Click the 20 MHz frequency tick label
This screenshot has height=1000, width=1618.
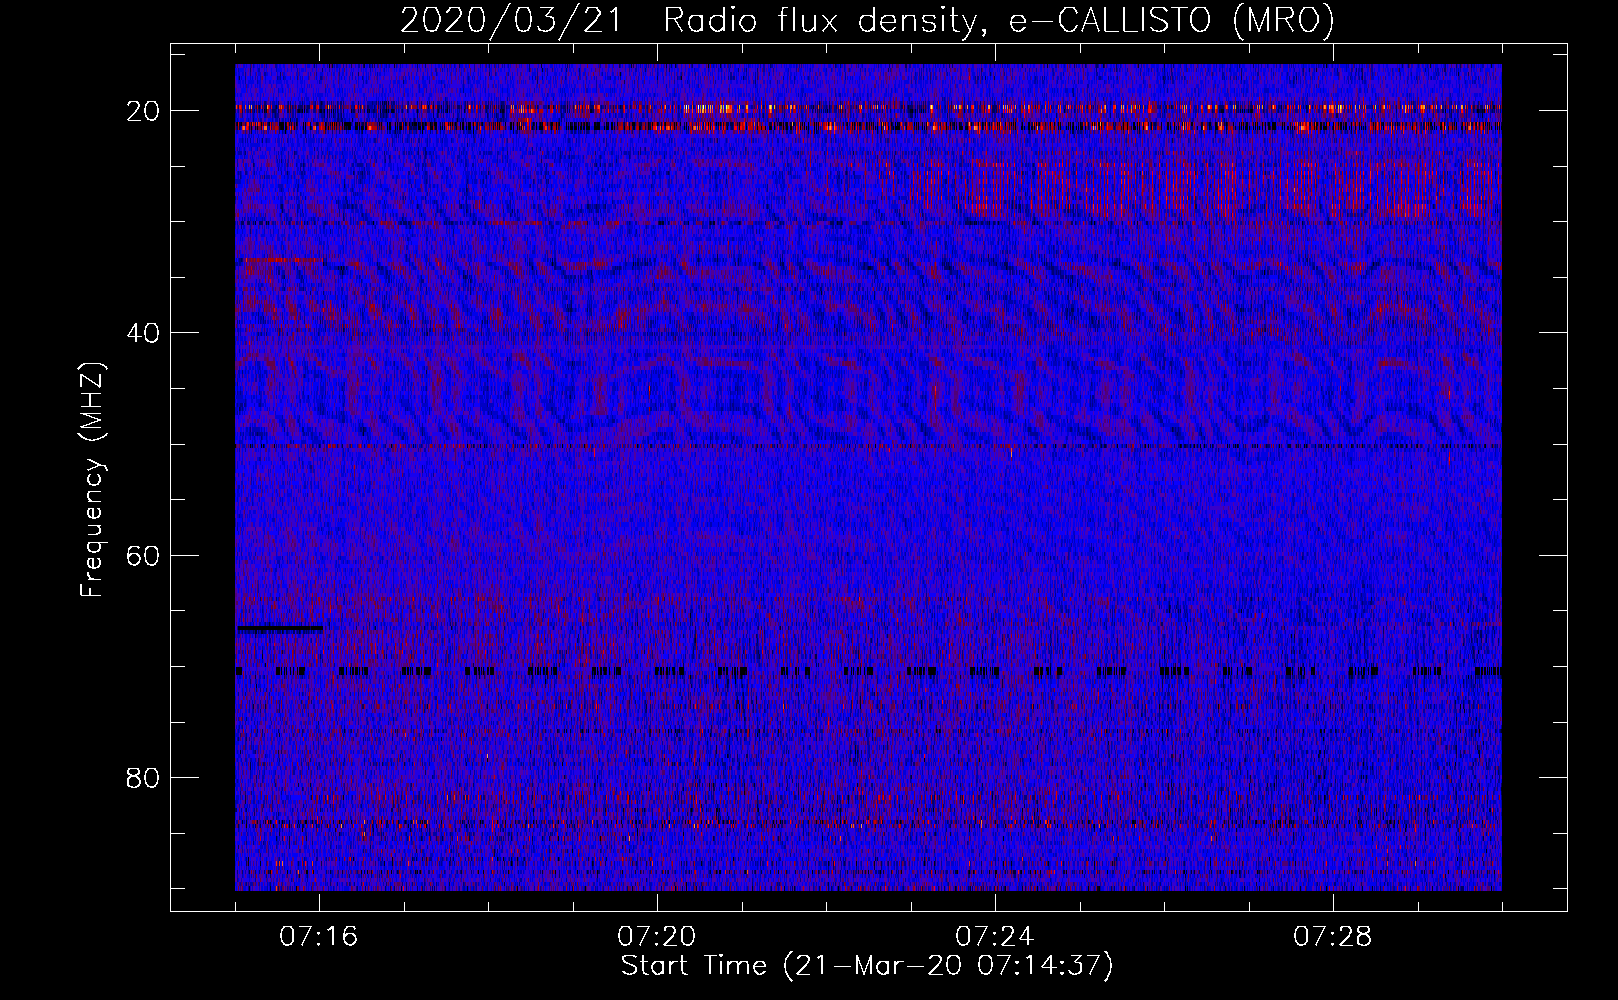[x=144, y=110]
